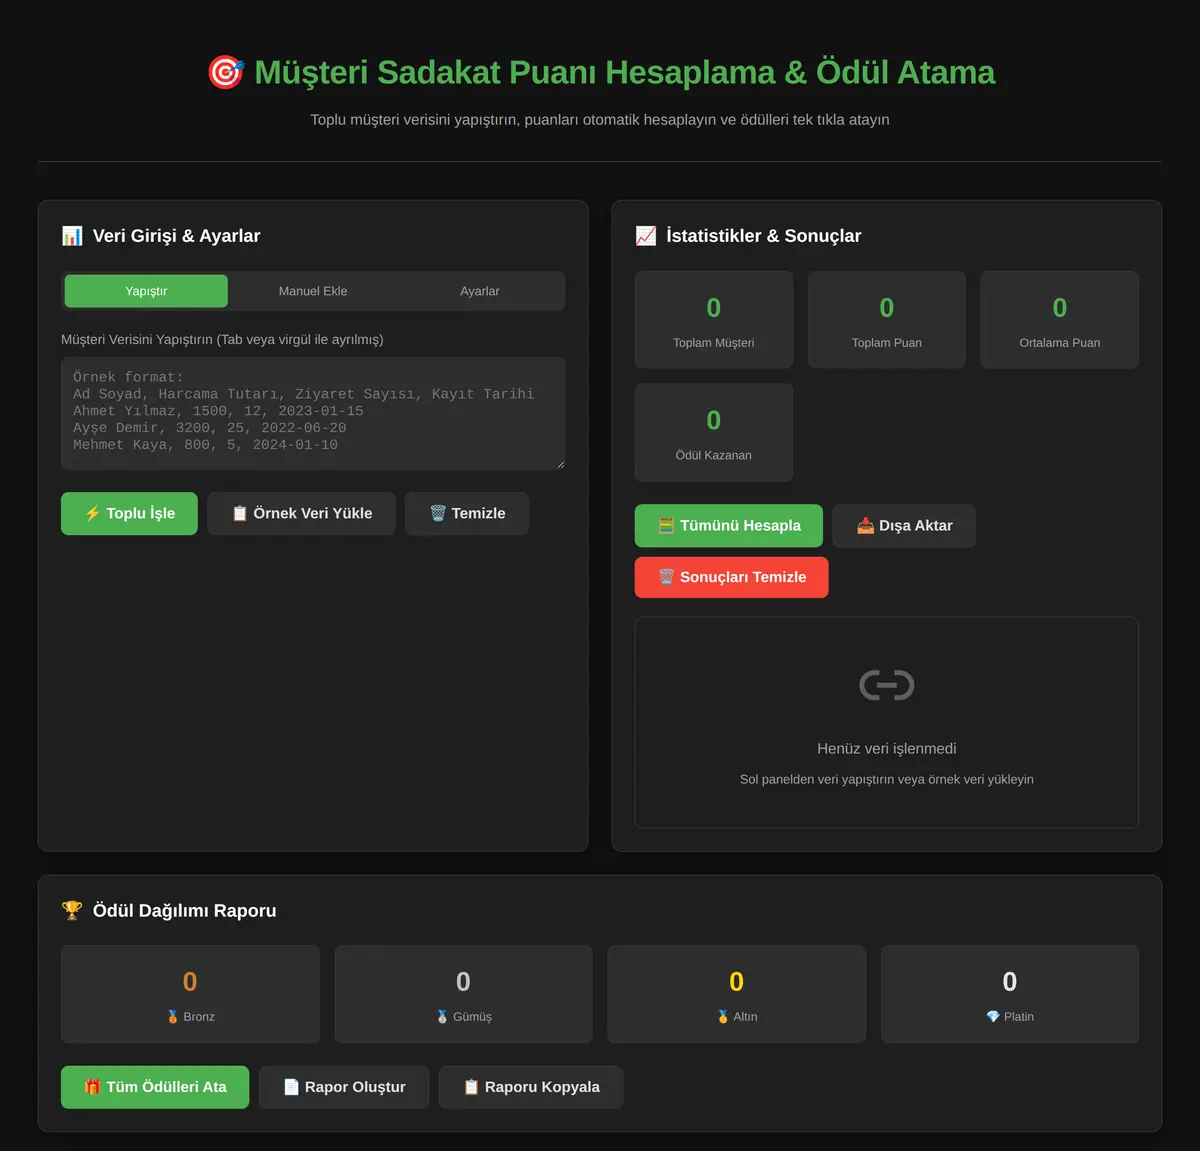Focus the customer data paste text area
1200x1151 pixels.
pos(313,413)
